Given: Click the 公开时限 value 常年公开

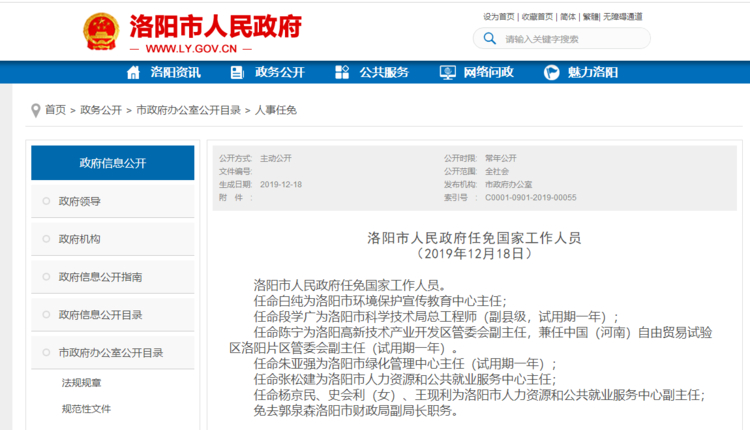Looking at the screenshot, I should (500, 158).
